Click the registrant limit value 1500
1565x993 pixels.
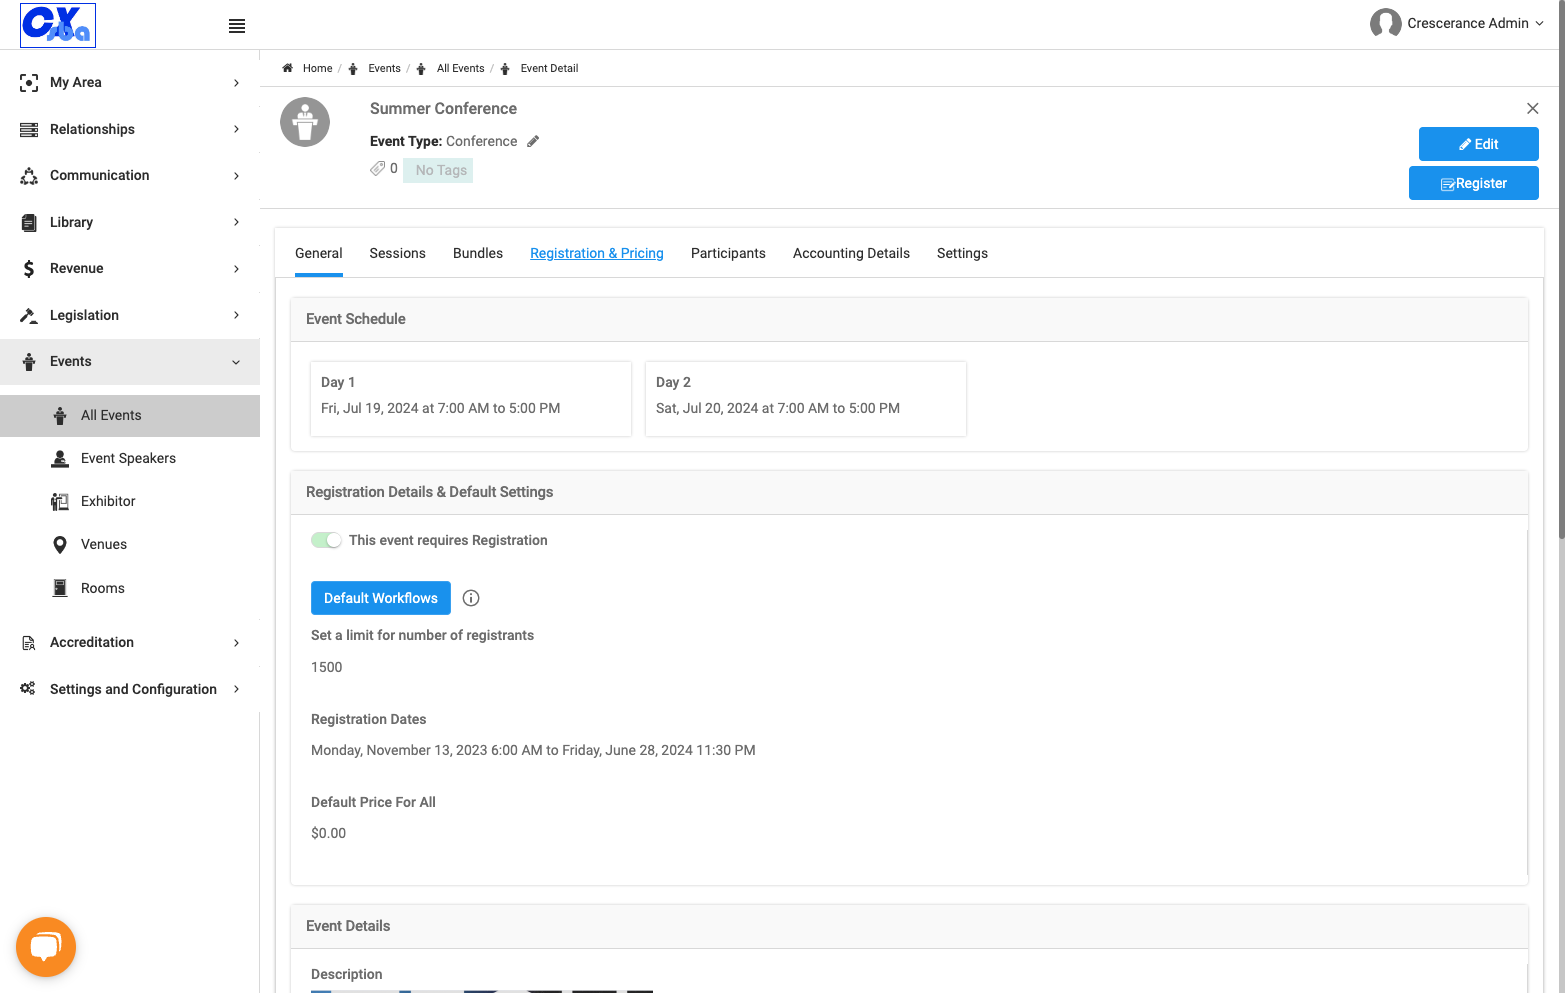coord(327,667)
